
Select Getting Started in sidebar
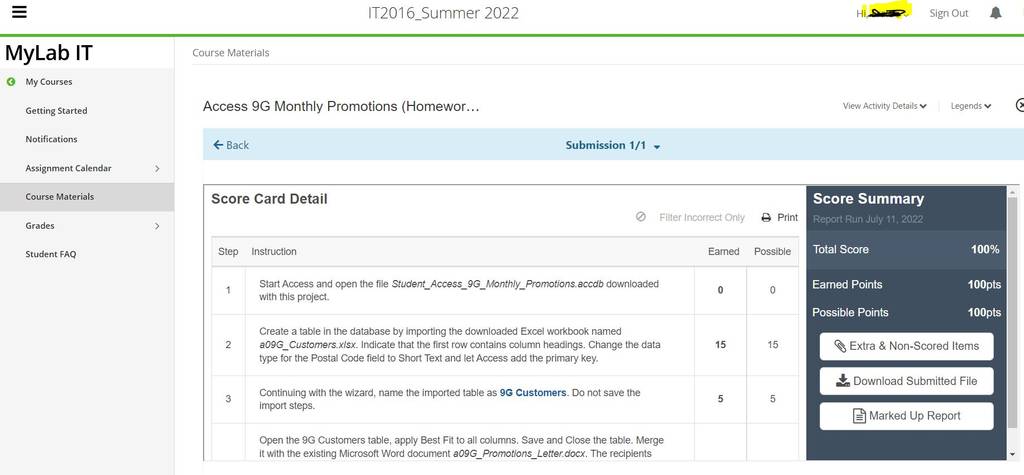pos(56,111)
